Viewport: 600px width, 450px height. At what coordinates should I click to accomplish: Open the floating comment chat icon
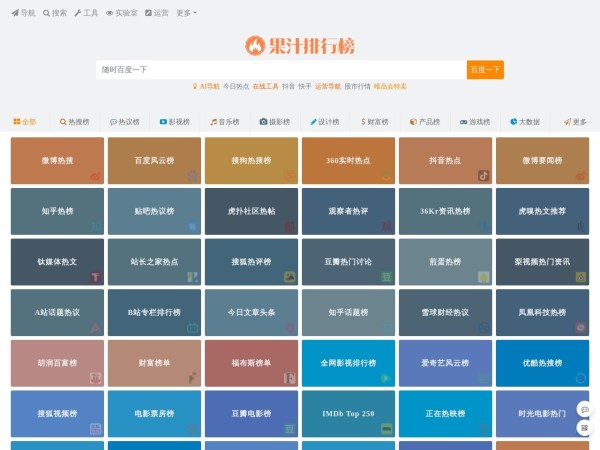tap(583, 410)
